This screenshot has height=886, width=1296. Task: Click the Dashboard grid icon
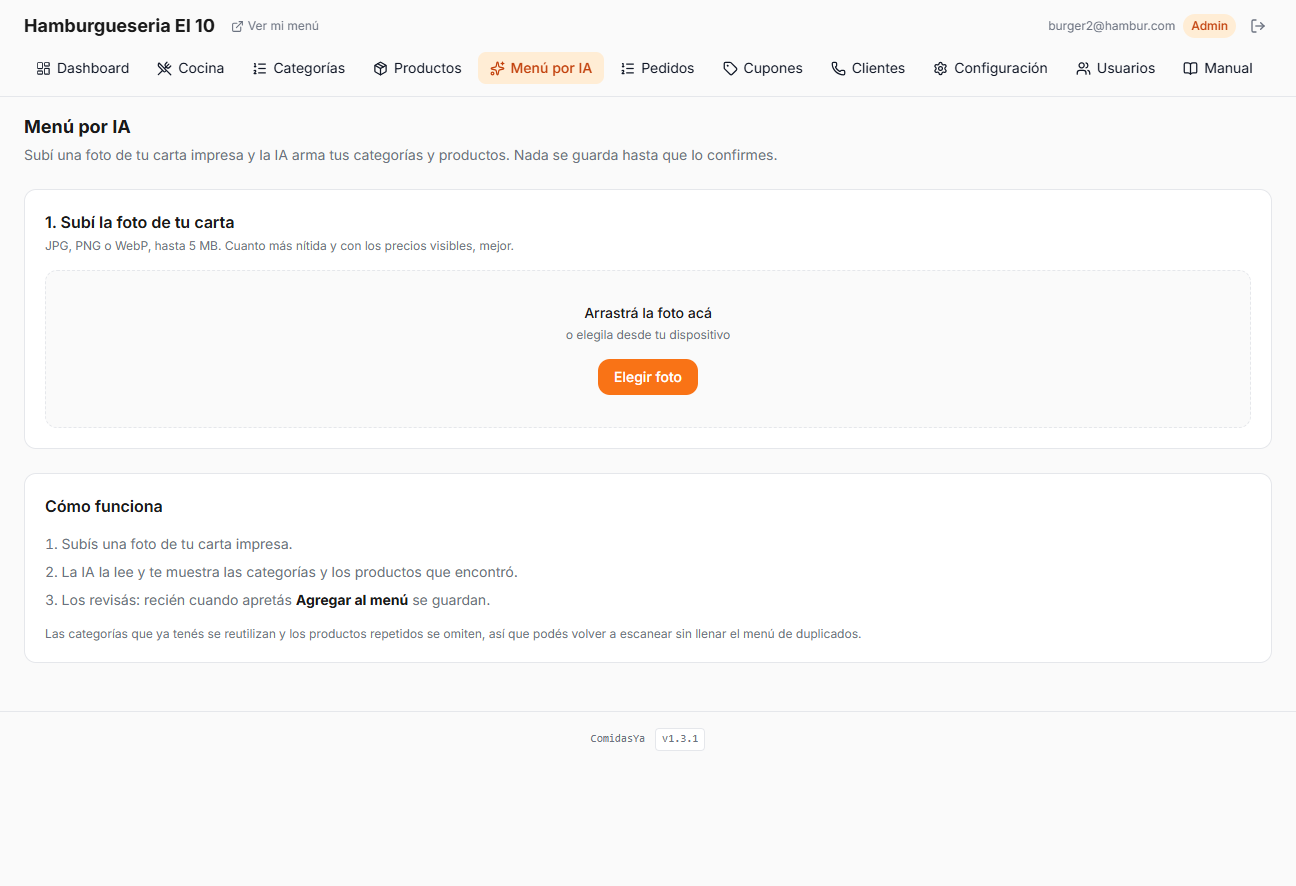pos(43,68)
